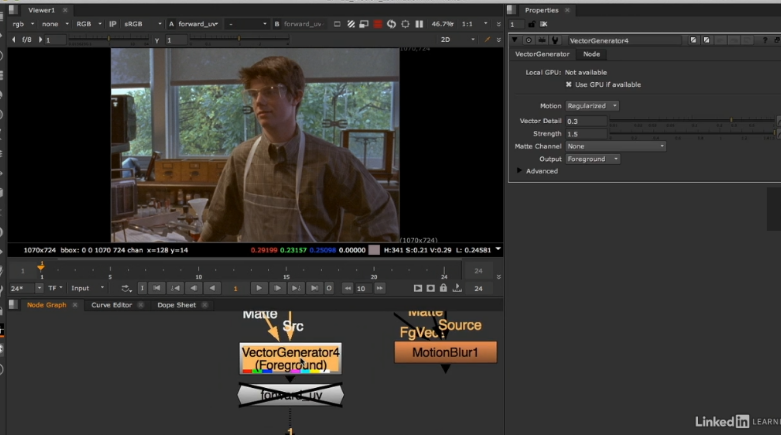Open help with the question mark icon
This screenshot has width=781, height=435.
tap(765, 40)
